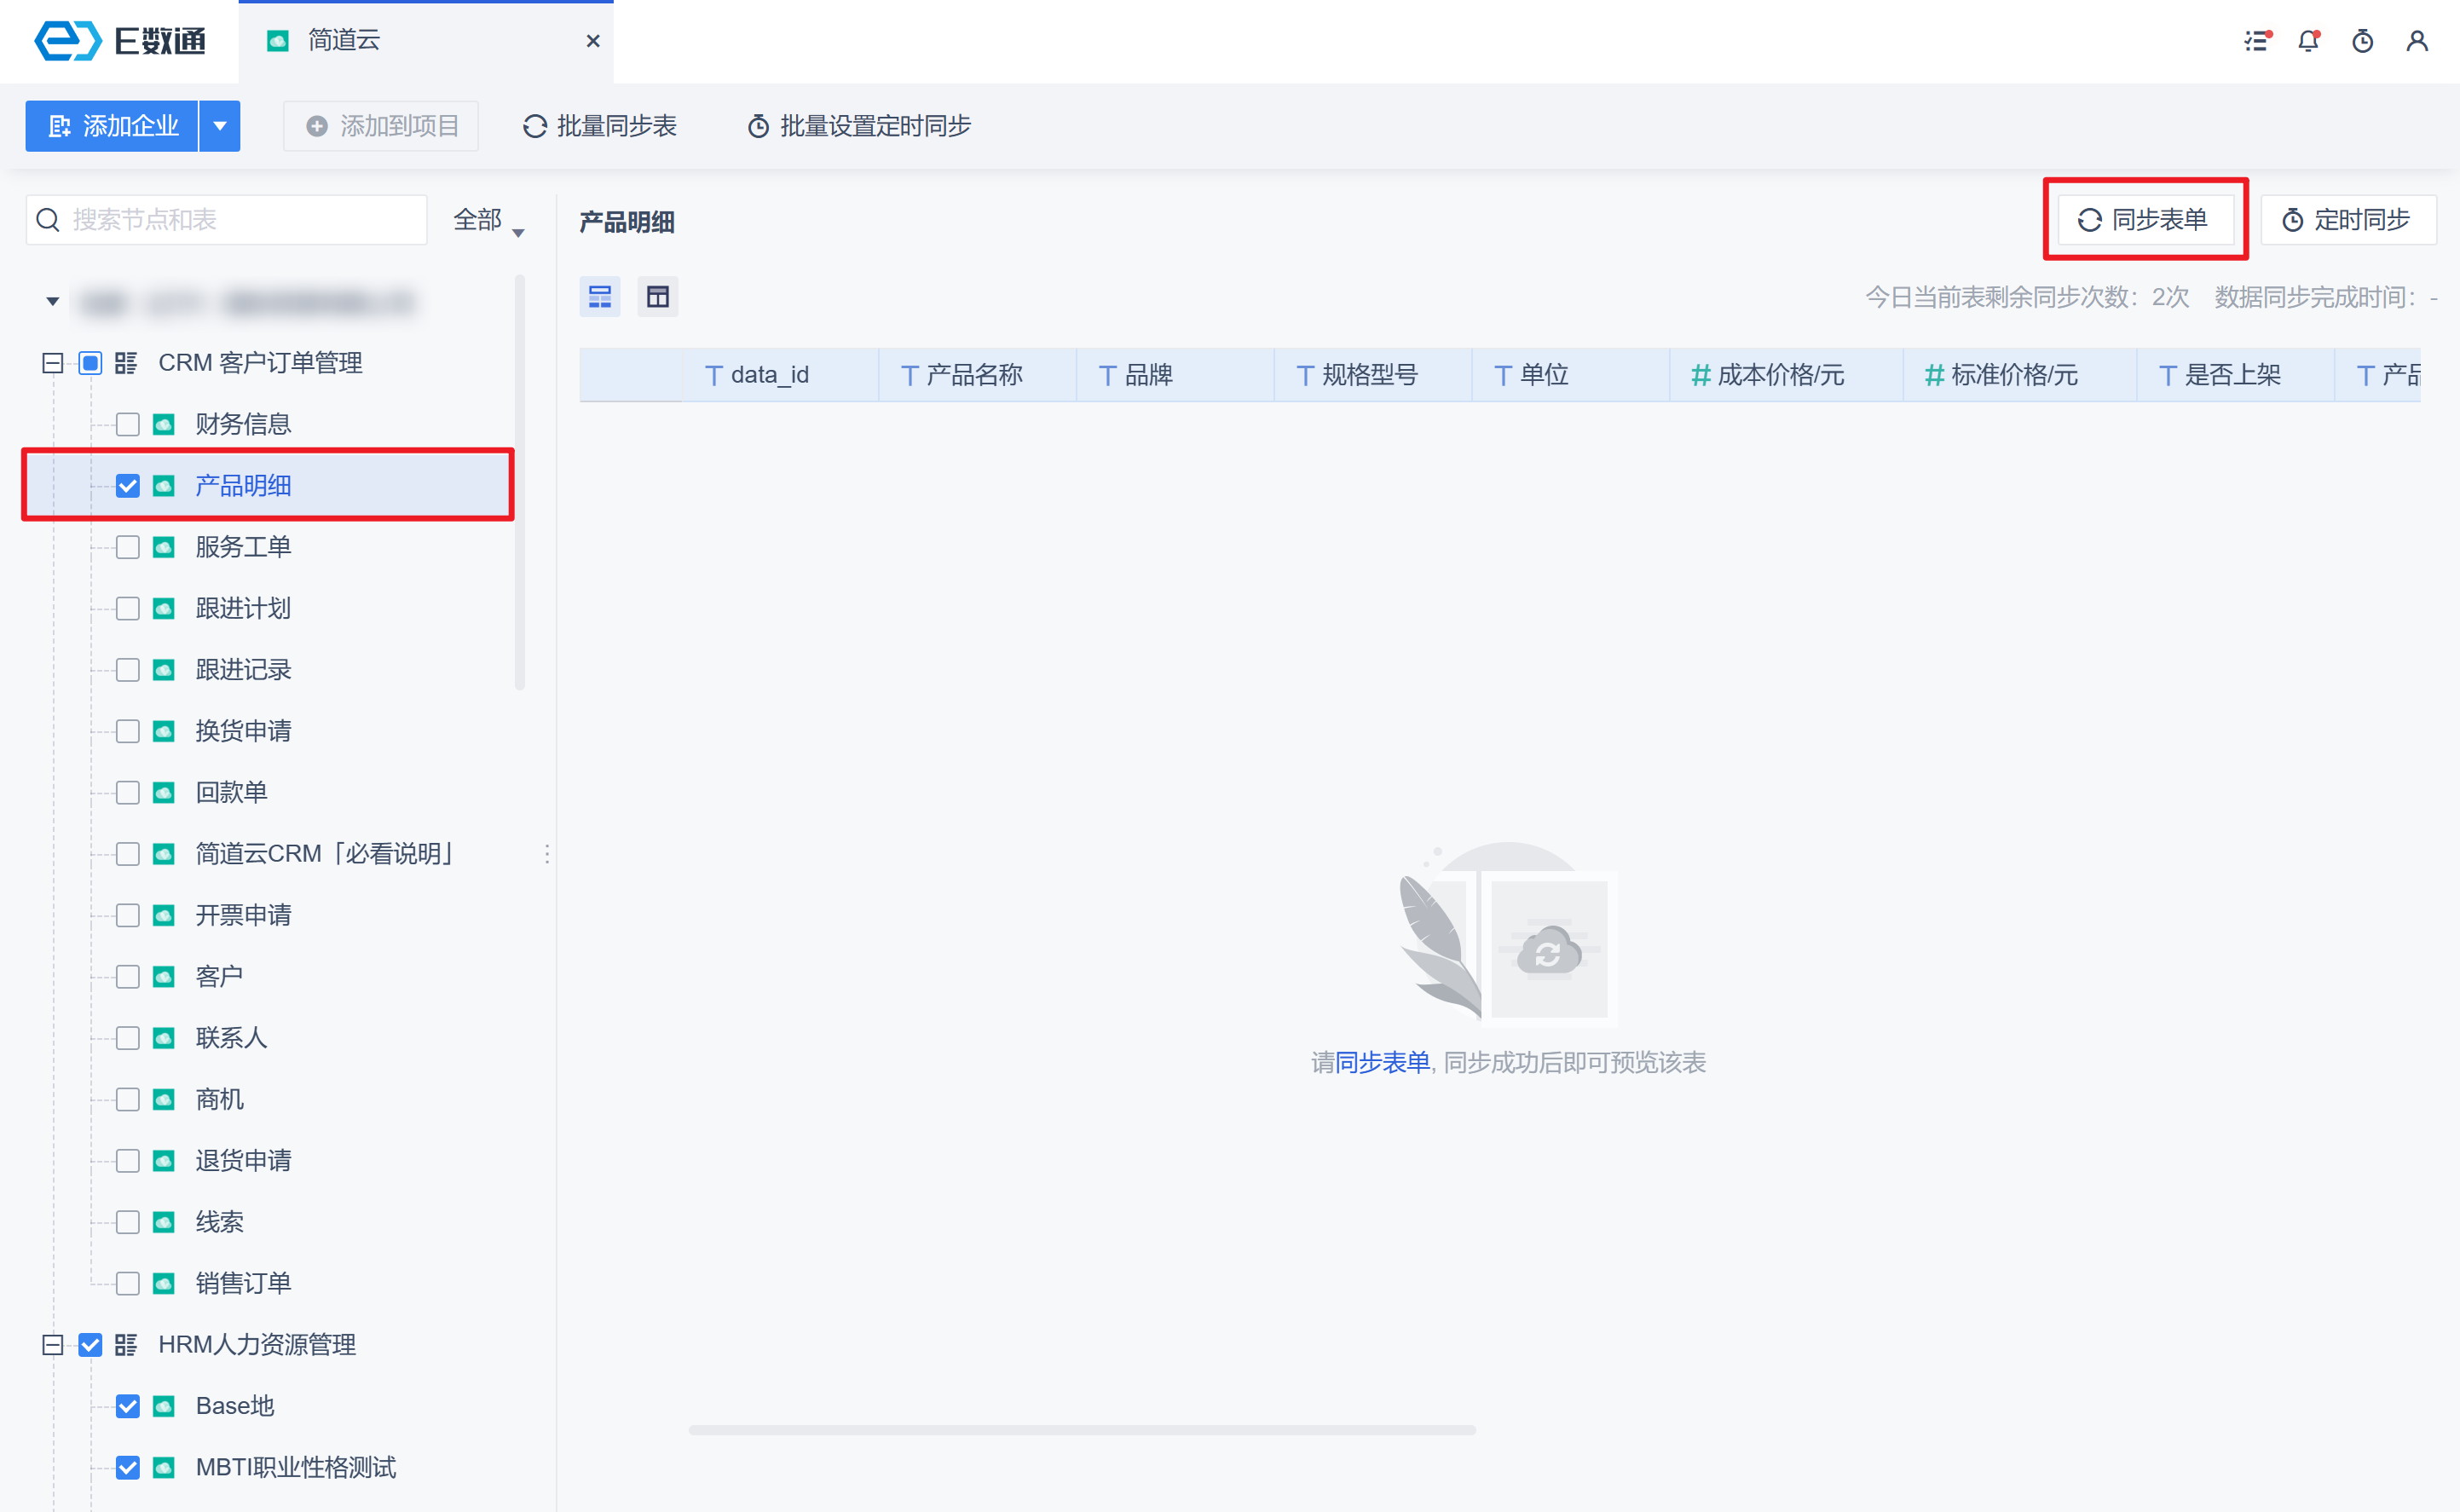Open the user account icon
Viewport: 2460px width, 1512px height.
coord(2417,41)
